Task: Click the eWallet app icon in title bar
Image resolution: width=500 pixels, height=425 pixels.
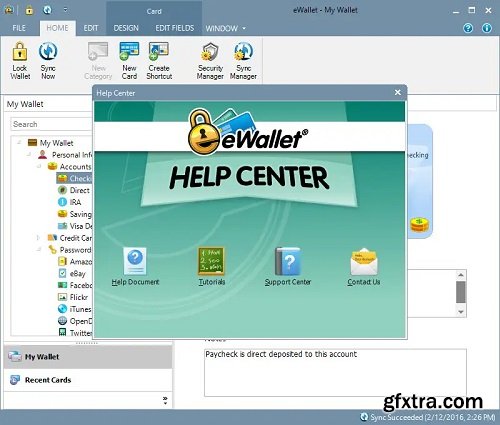Action: tap(9, 10)
